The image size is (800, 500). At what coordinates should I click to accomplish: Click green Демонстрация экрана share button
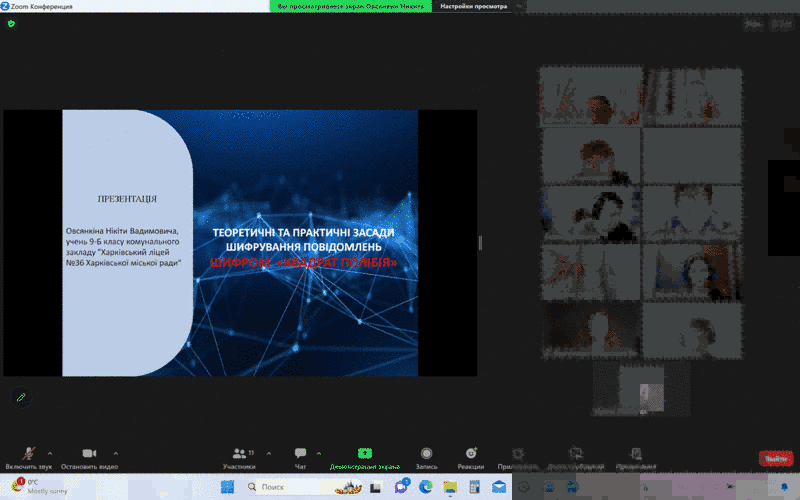364,457
